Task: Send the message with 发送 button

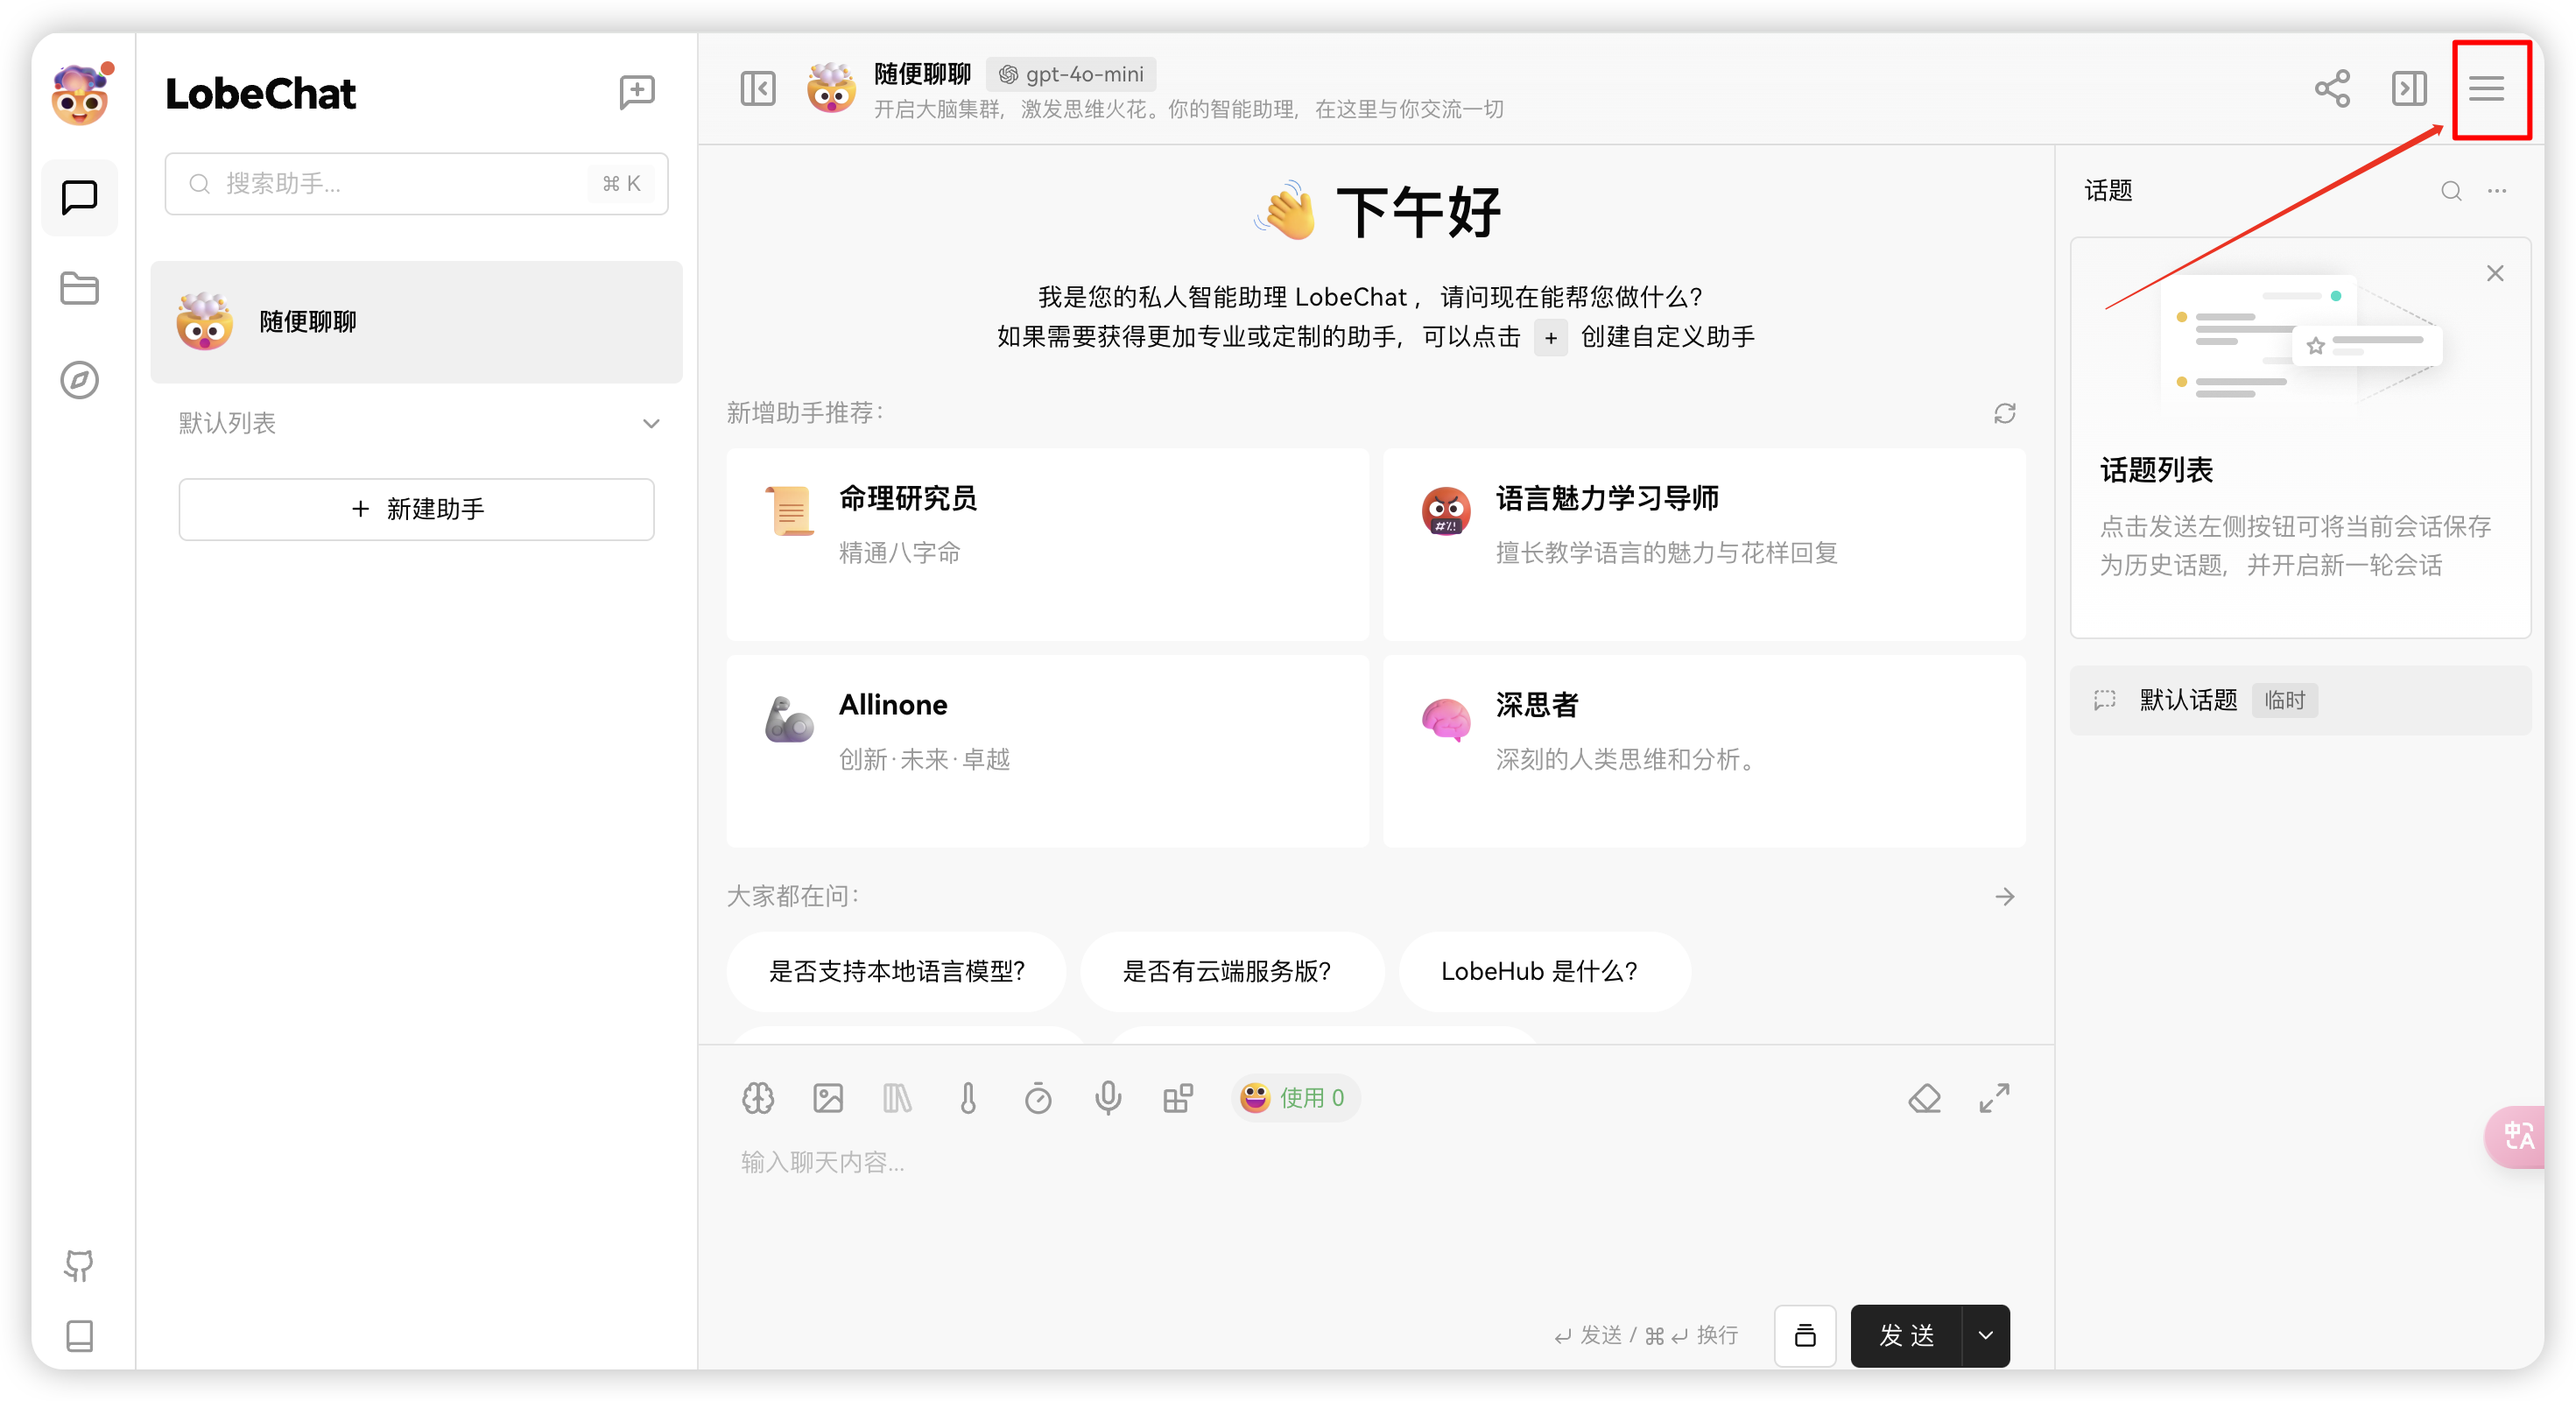Action: pyautogui.click(x=1906, y=1335)
